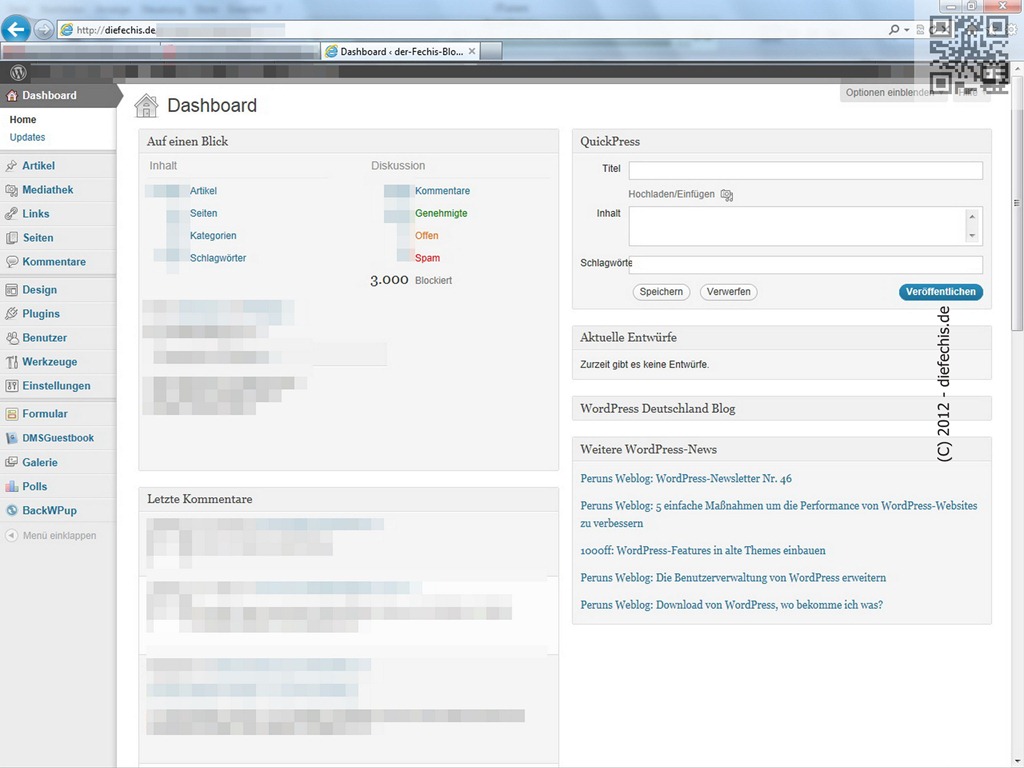
Task: Click the DMSGuestbook icon
Action: 11,438
